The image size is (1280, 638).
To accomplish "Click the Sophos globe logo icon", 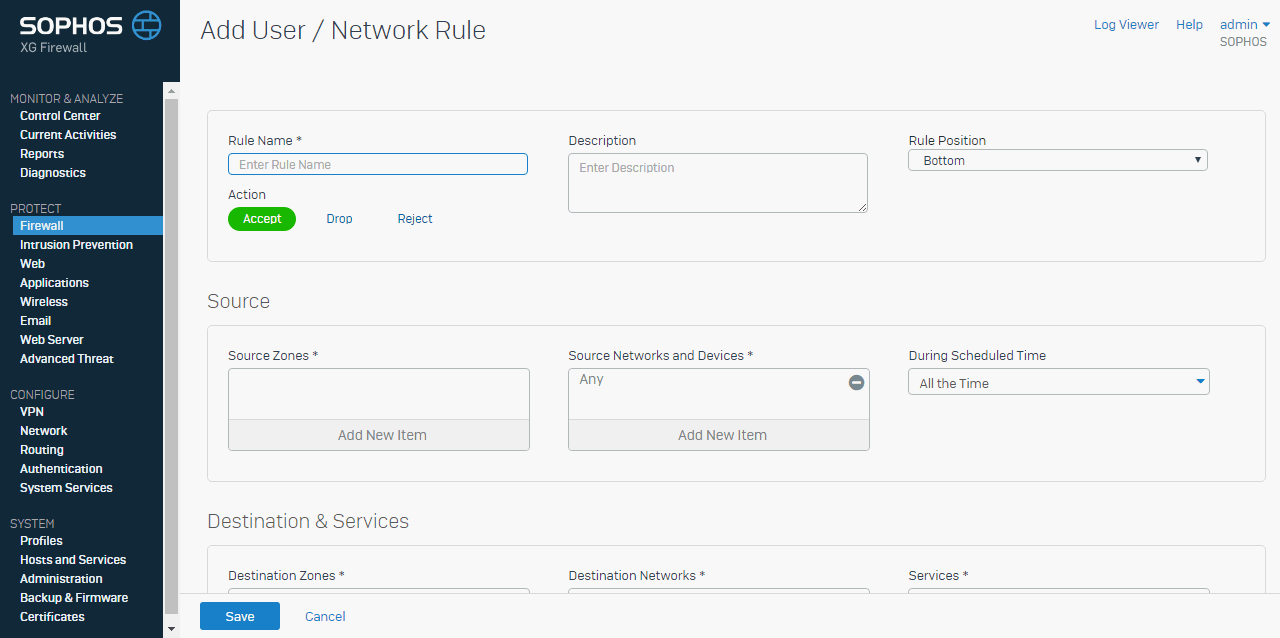I will pyautogui.click(x=147, y=25).
